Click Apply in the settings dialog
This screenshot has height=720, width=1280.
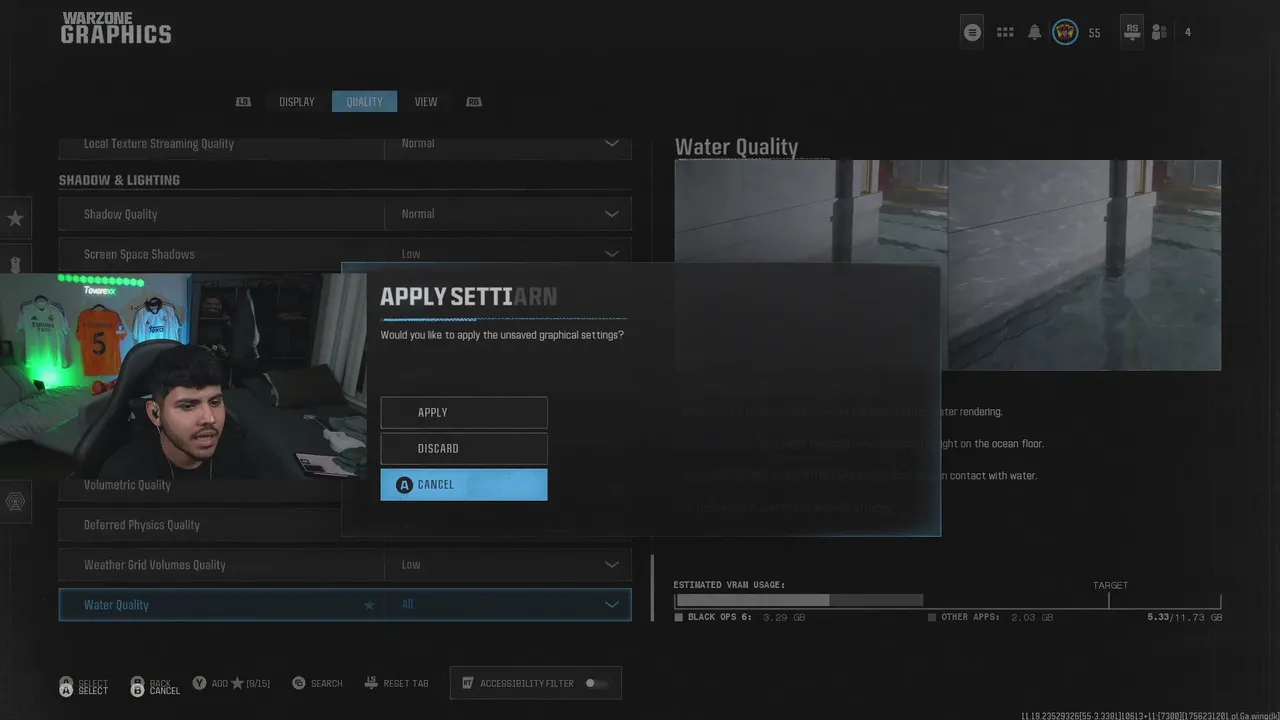(464, 412)
